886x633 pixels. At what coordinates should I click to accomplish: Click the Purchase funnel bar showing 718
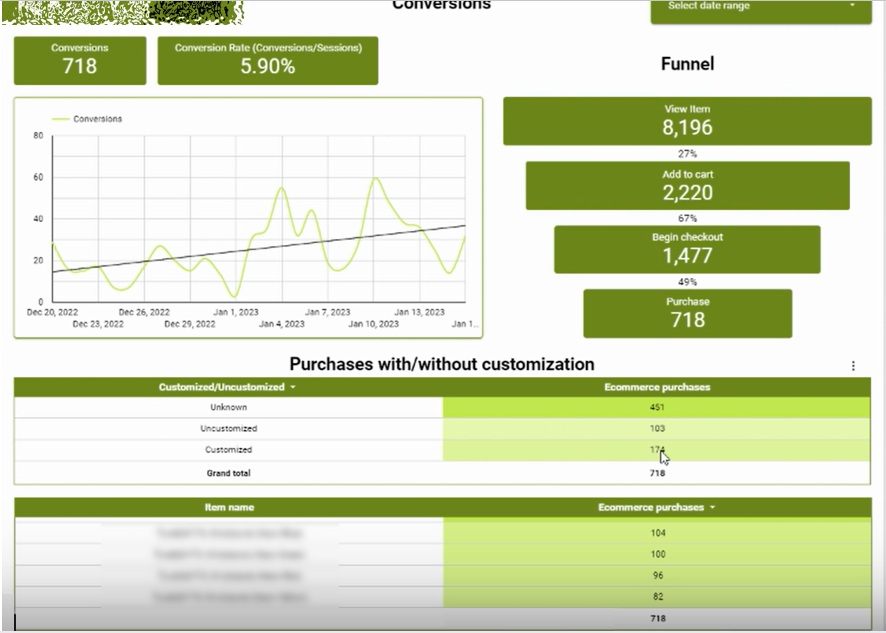[687, 313]
